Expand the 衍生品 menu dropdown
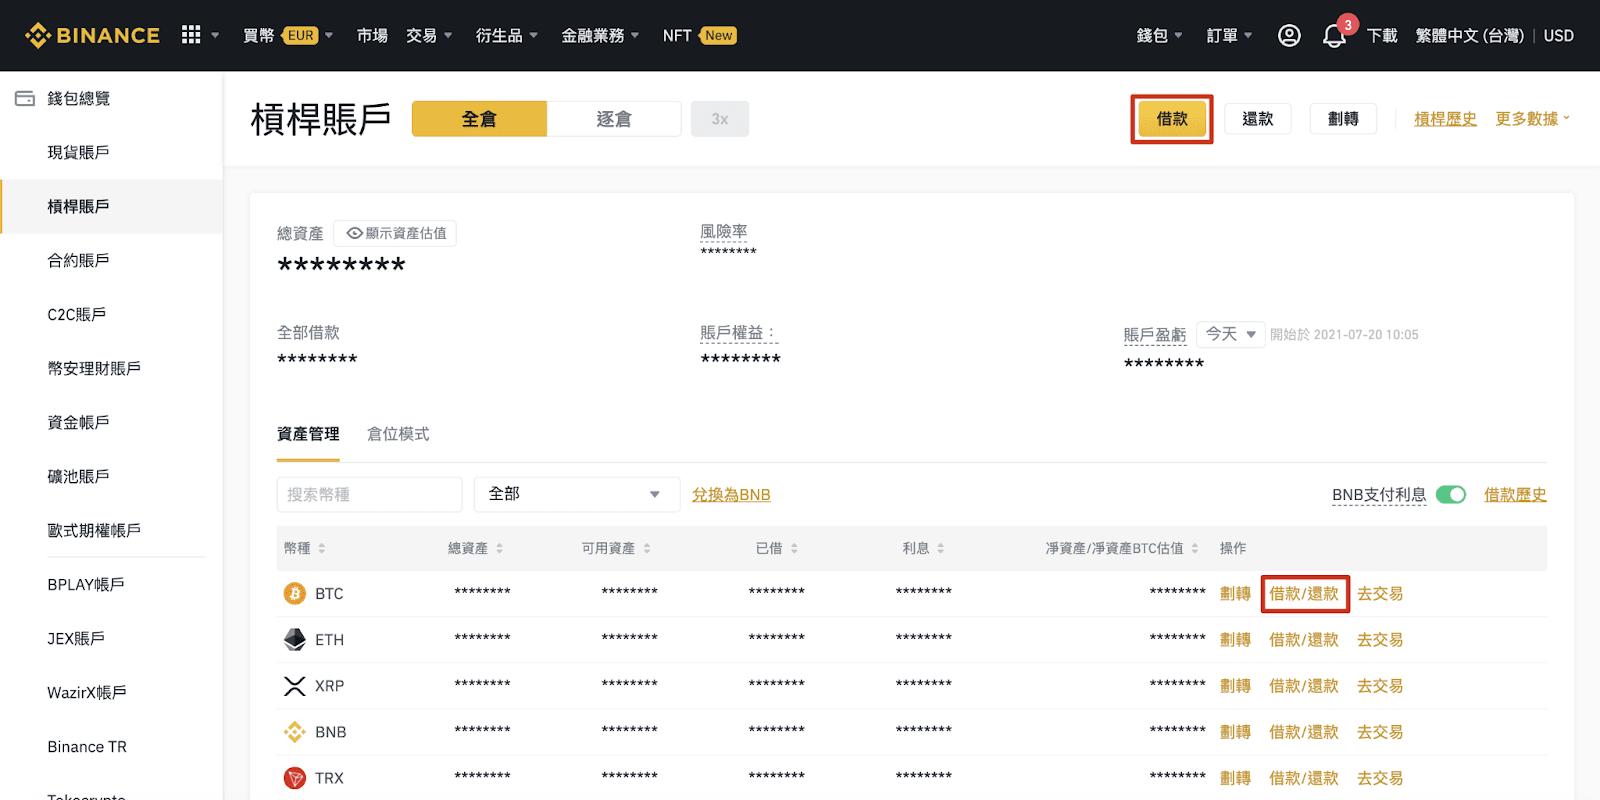 [507, 35]
